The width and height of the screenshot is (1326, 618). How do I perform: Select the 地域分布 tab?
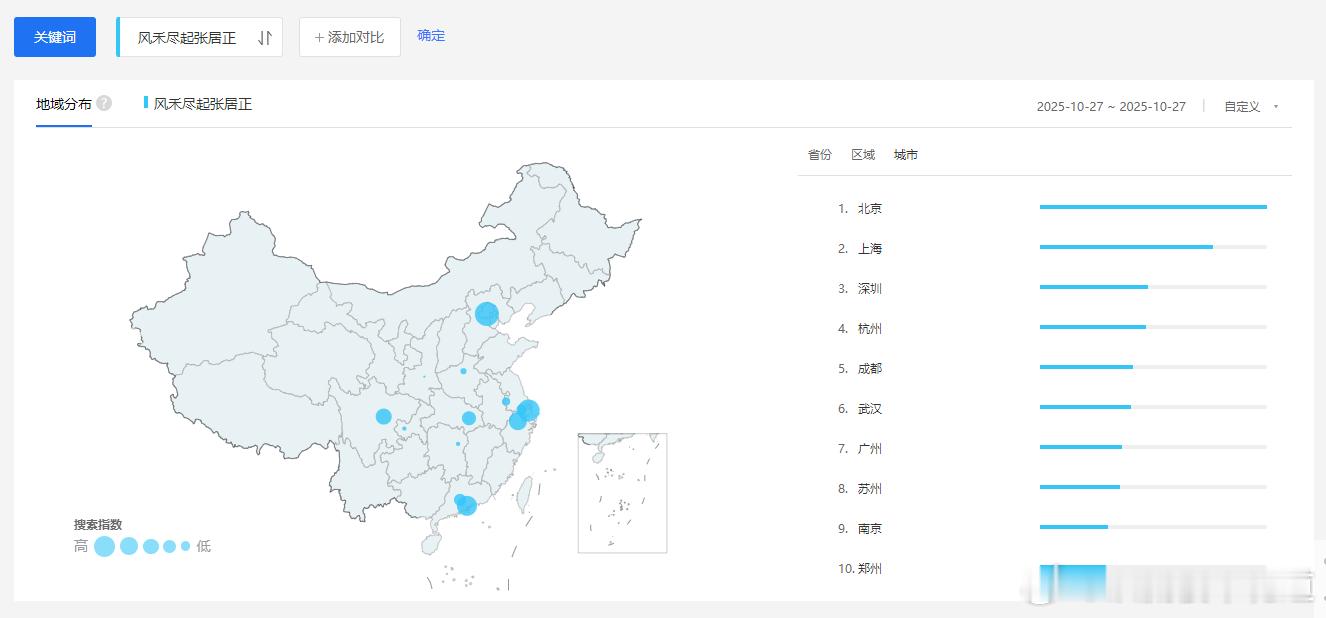pyautogui.click(x=64, y=104)
